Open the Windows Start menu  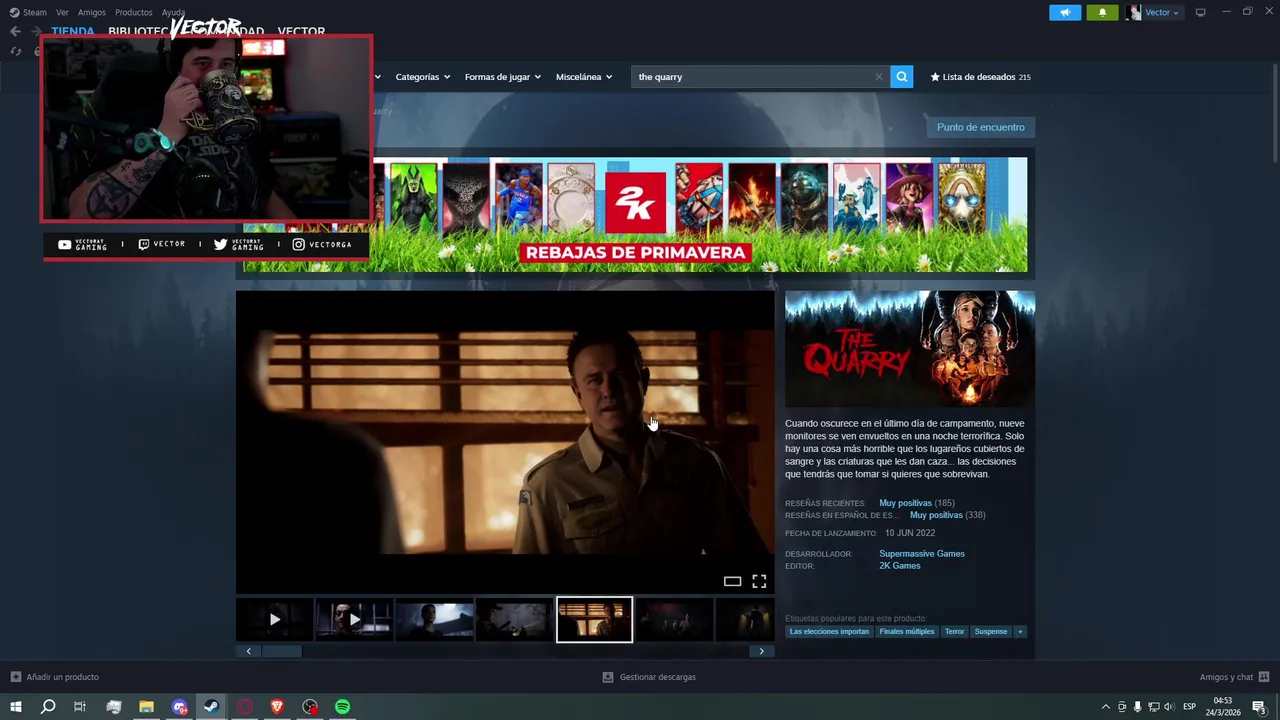pos(16,707)
